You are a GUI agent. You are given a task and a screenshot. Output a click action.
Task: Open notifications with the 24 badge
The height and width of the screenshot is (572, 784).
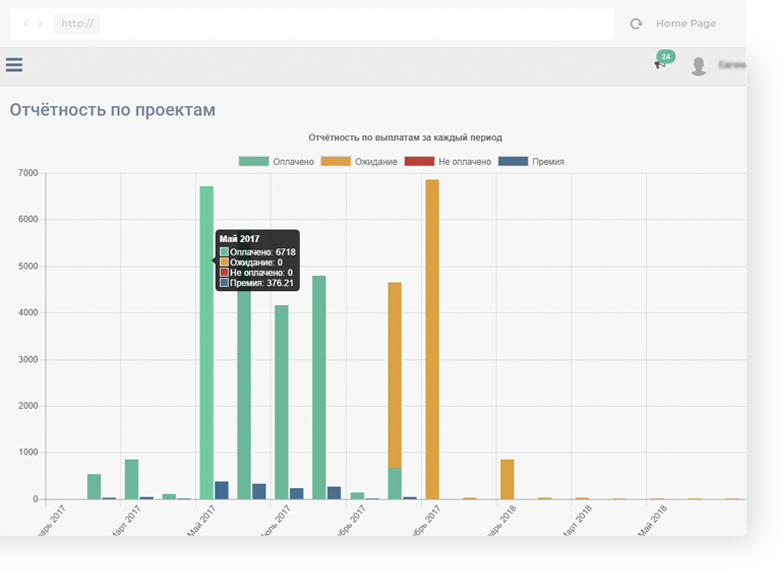[x=664, y=60]
